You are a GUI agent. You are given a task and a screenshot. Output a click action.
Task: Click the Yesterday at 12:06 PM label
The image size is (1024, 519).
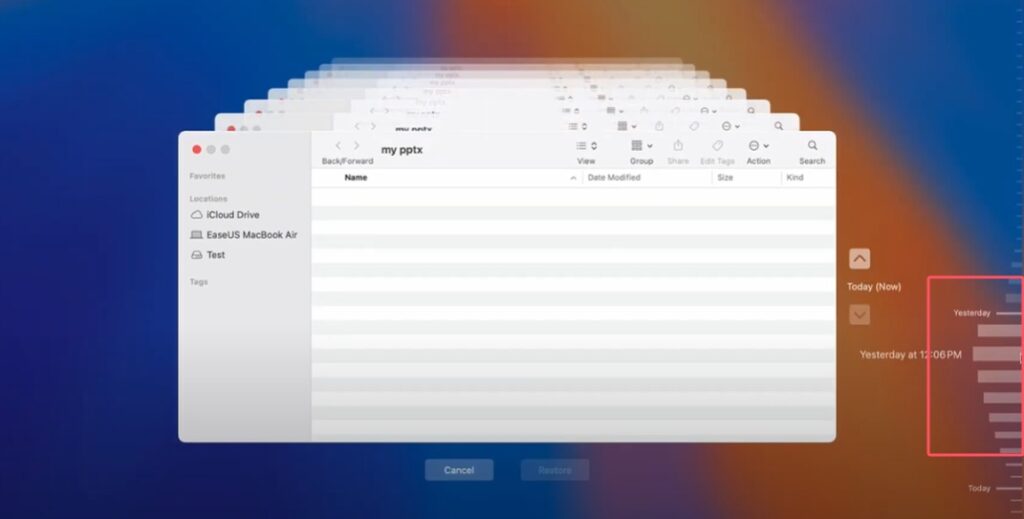click(910, 354)
